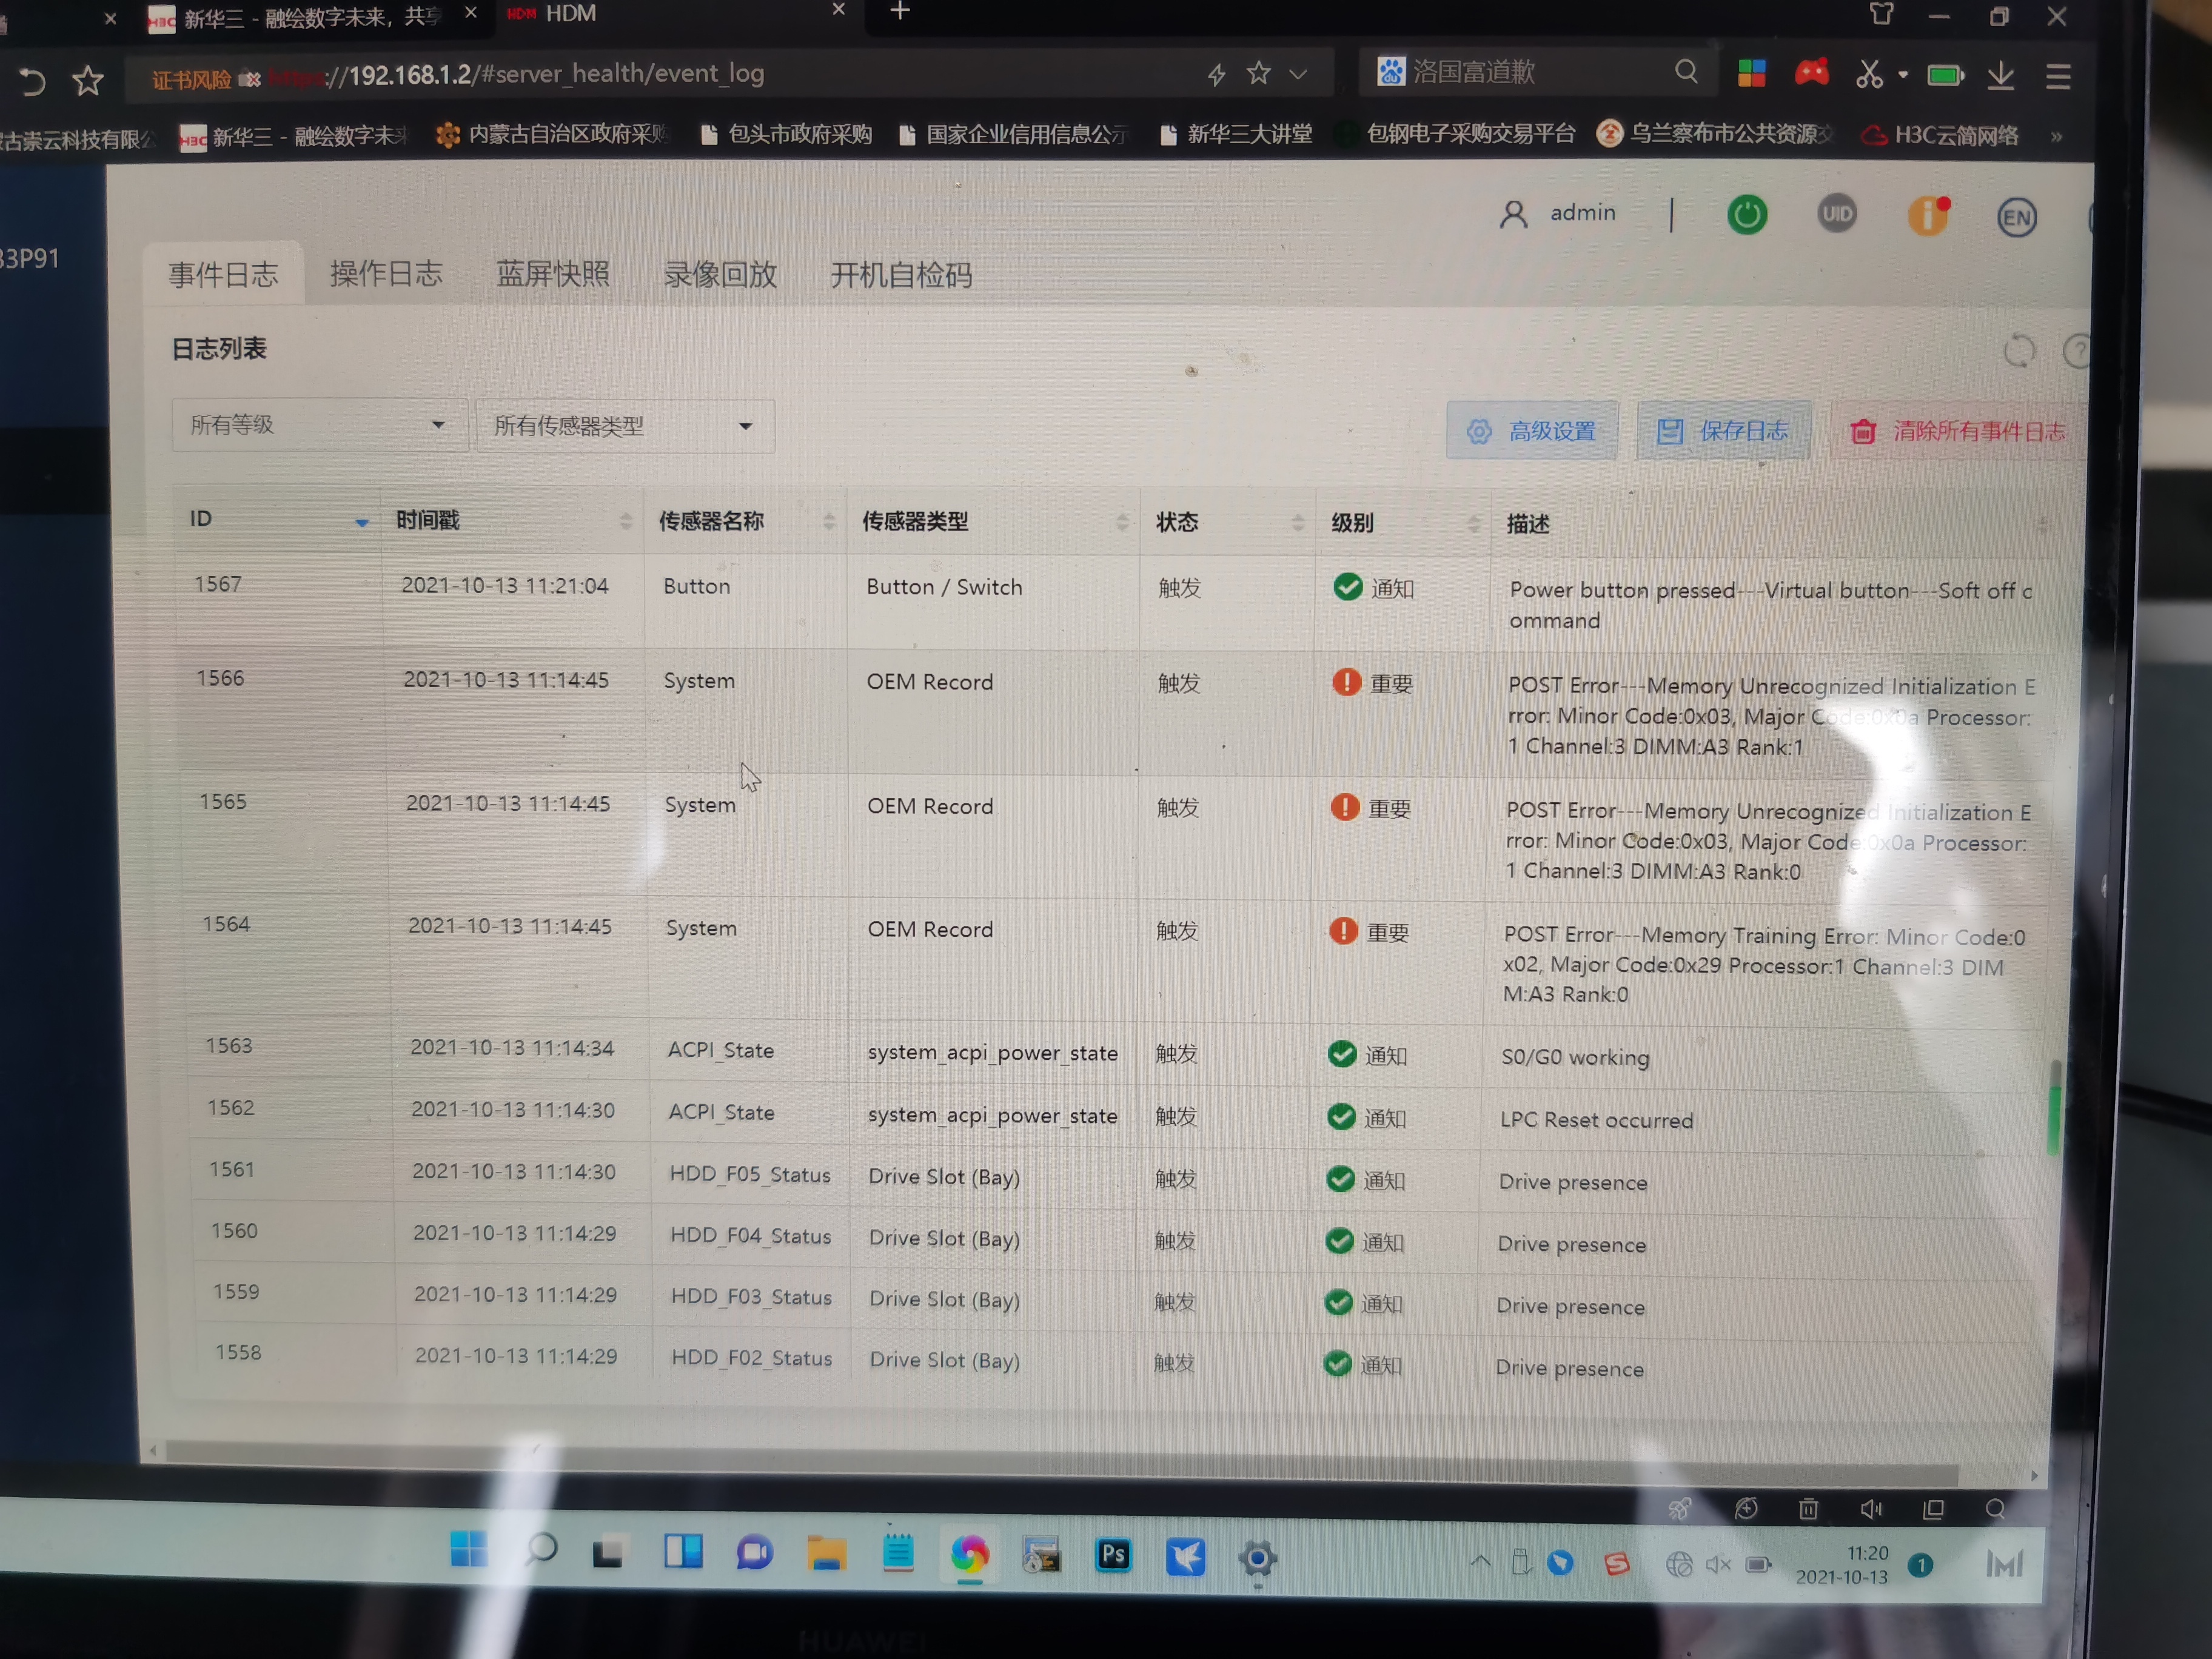
Task: Click the refresh log list icon
Action: (x=2018, y=351)
